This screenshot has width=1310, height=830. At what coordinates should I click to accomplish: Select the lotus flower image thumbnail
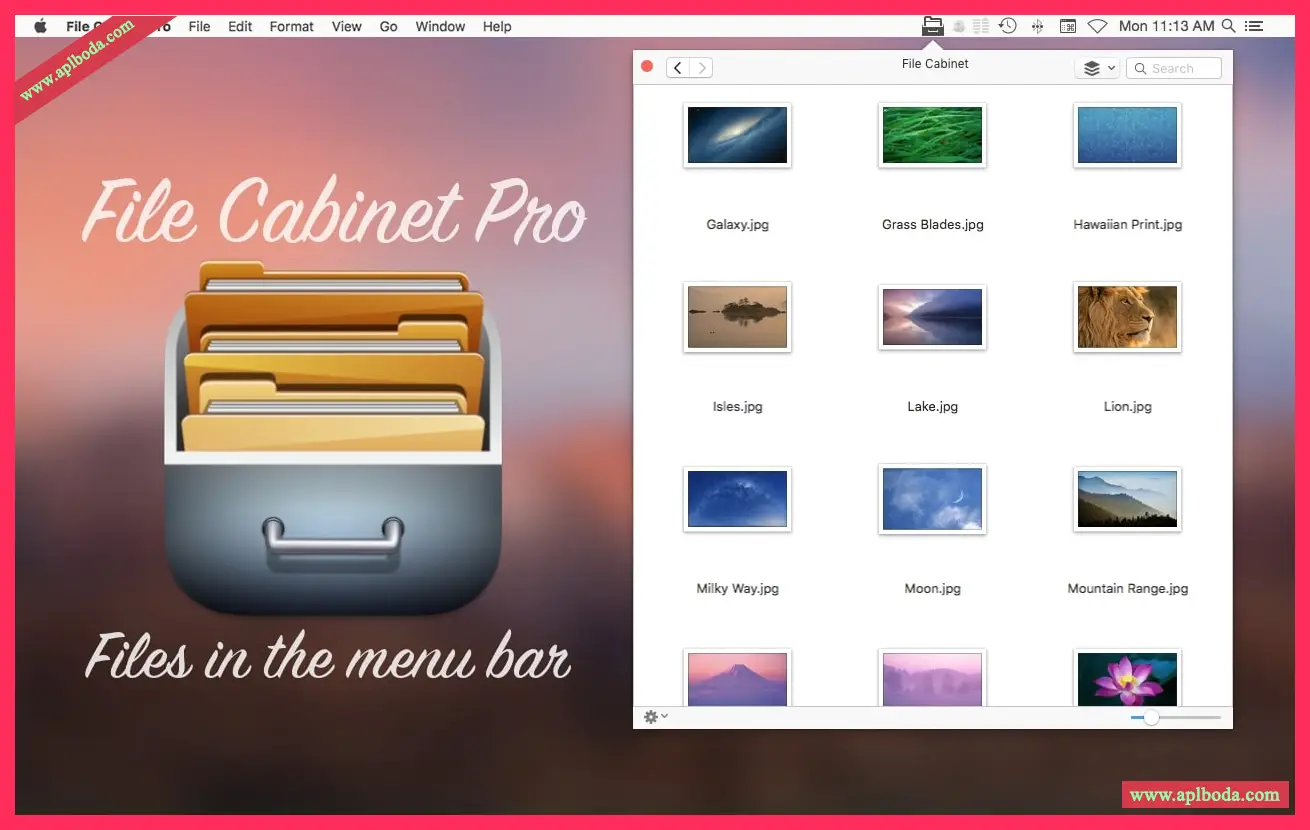[x=1128, y=678]
